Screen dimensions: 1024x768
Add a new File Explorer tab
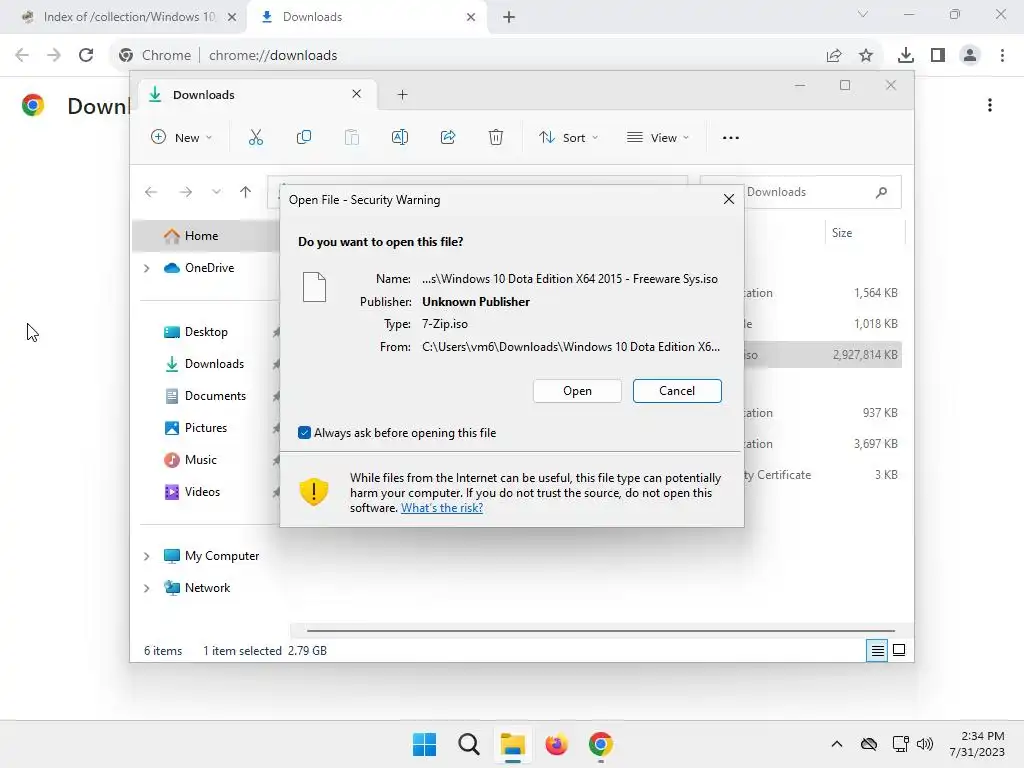coord(402,95)
